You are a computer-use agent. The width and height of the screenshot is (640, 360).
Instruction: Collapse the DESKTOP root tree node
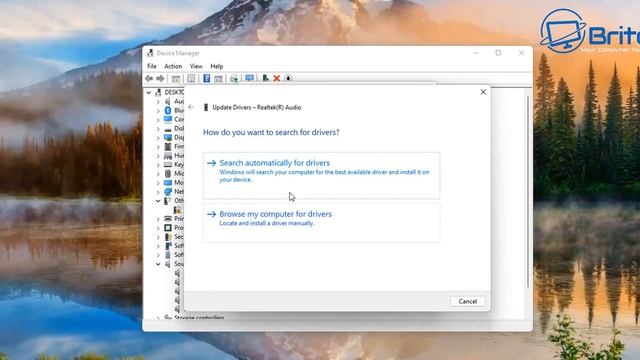(x=149, y=93)
